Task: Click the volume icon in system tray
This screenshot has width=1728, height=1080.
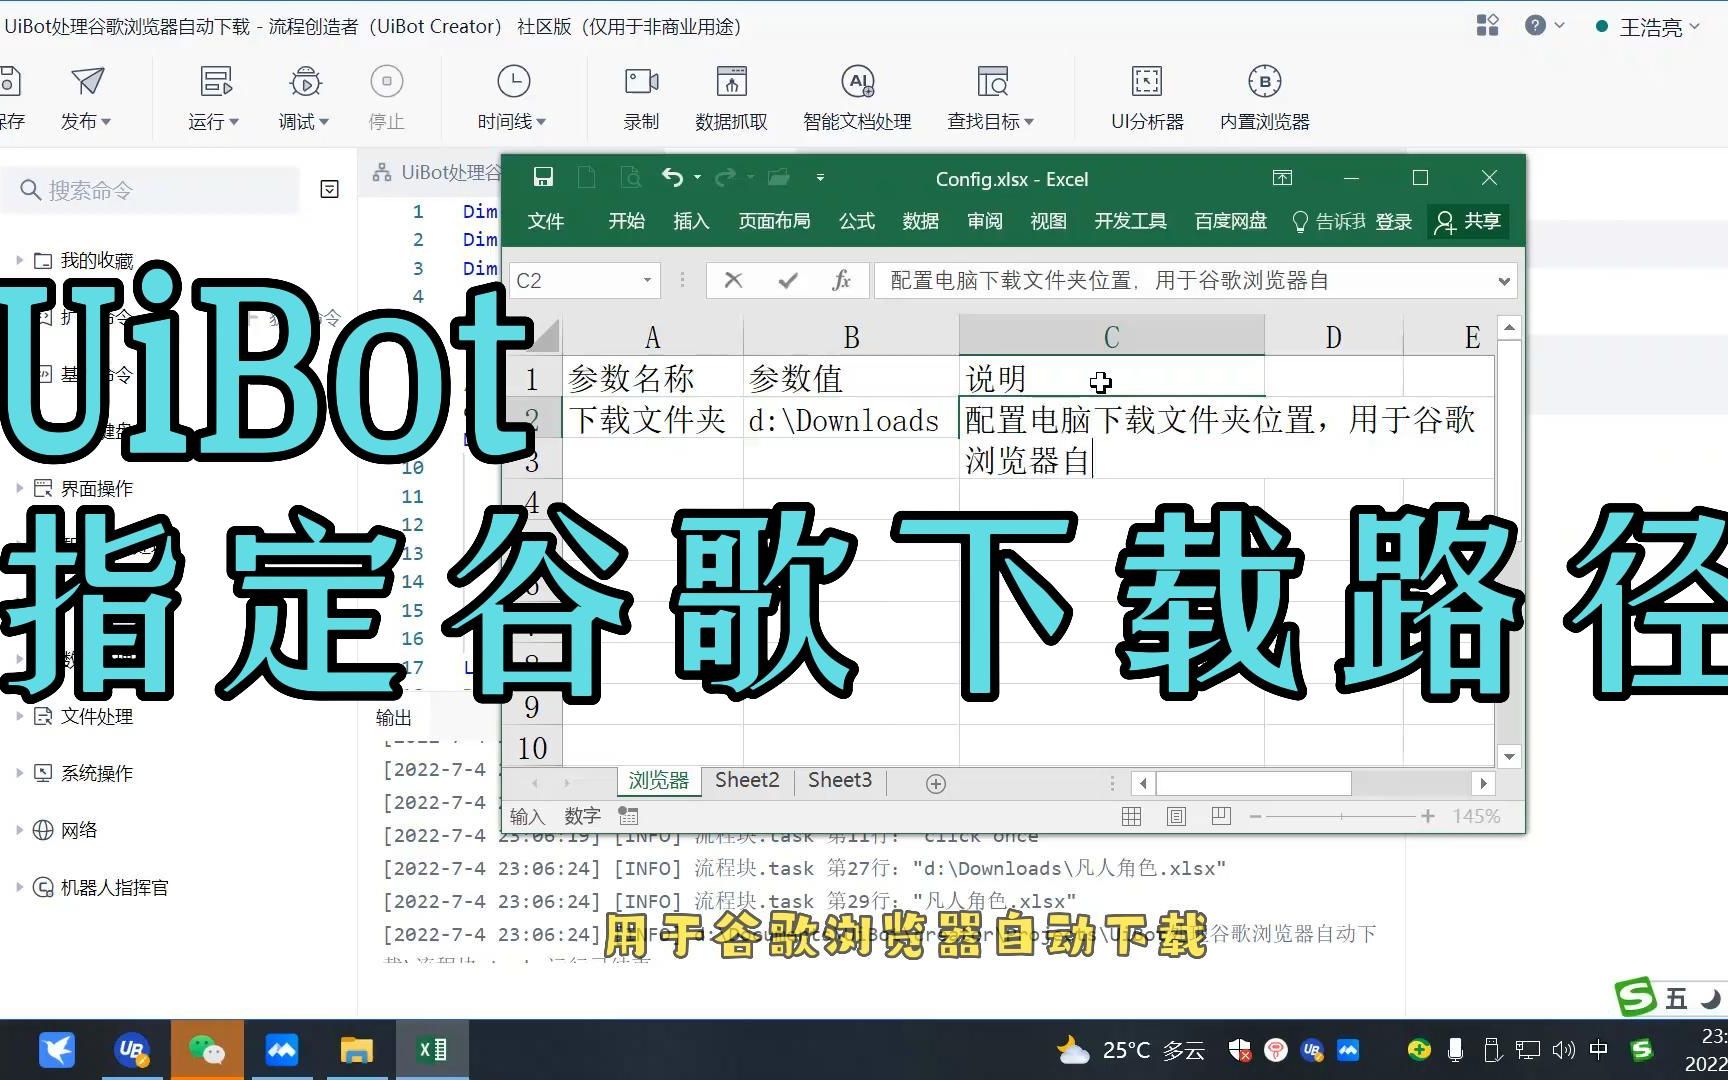Action: coord(1563,1050)
